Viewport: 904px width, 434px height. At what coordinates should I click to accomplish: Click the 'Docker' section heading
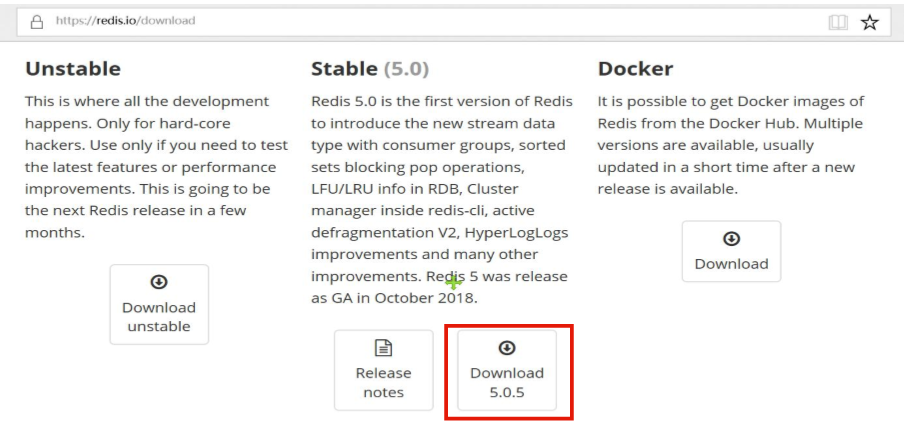(x=635, y=69)
